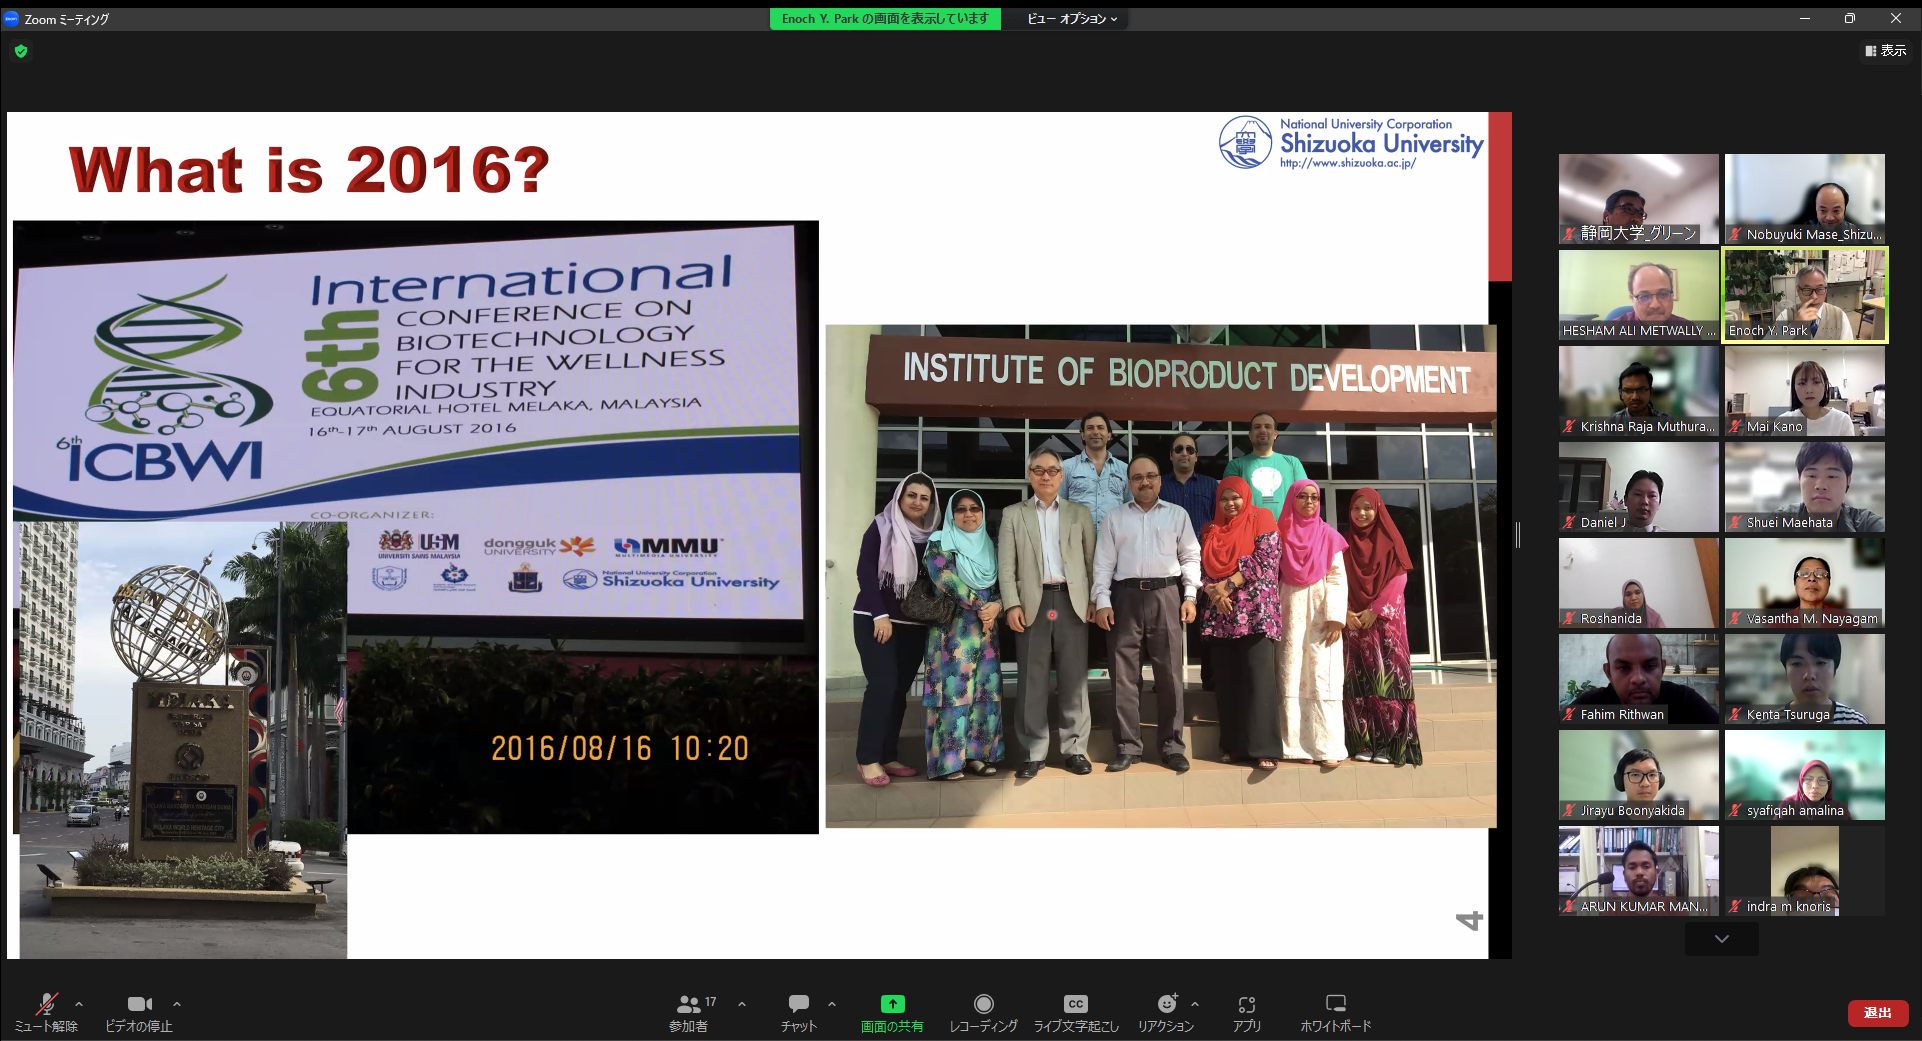Click the Enoch Y. Park screen sharing banner
The image size is (1922, 1041).
pyautogui.click(x=885, y=19)
